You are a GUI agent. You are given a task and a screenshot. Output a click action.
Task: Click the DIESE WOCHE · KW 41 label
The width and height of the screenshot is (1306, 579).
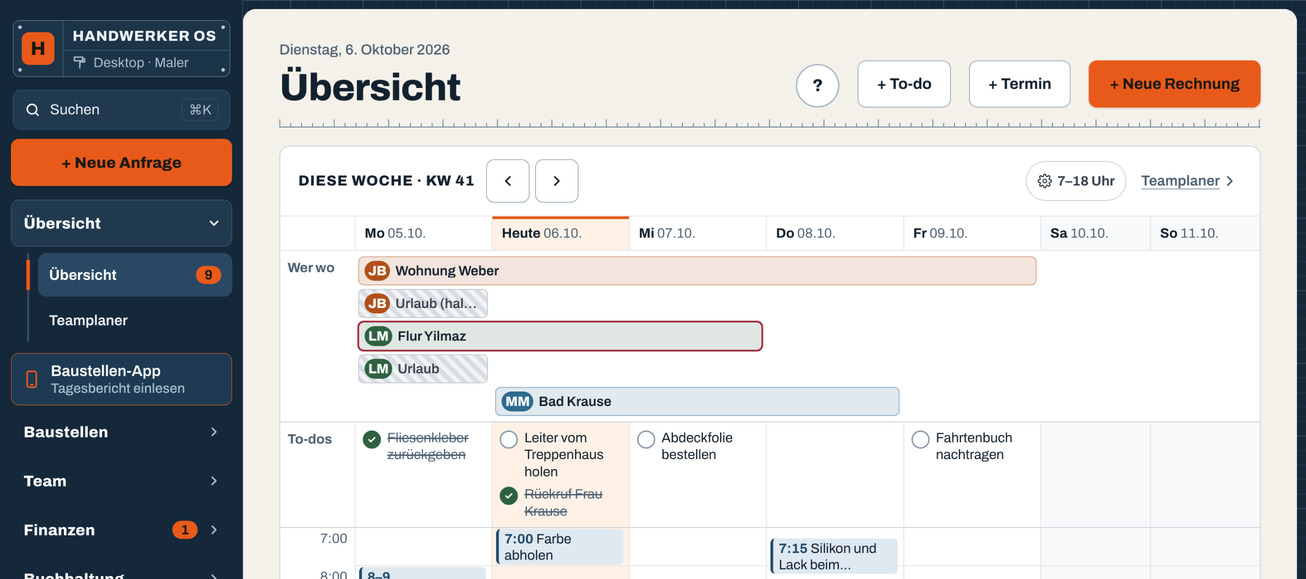pyautogui.click(x=386, y=181)
